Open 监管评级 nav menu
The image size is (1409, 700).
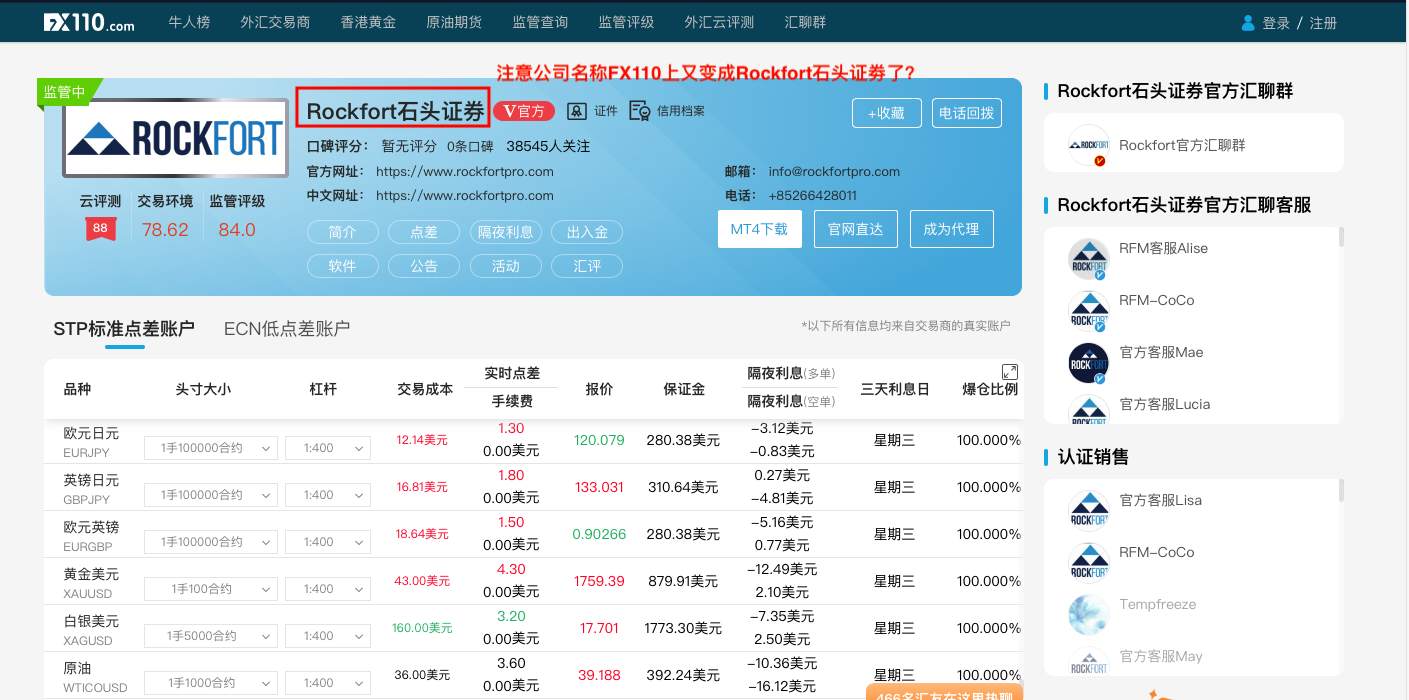point(626,22)
